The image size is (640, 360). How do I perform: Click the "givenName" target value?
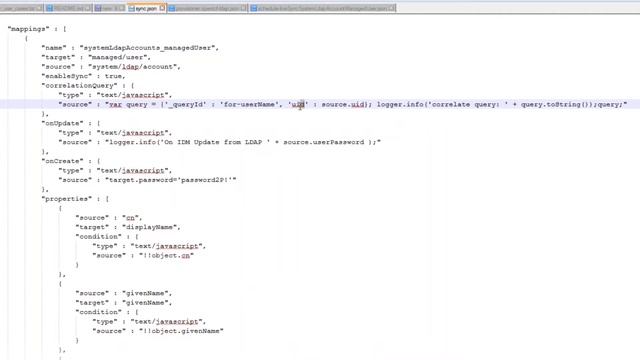pos(145,302)
